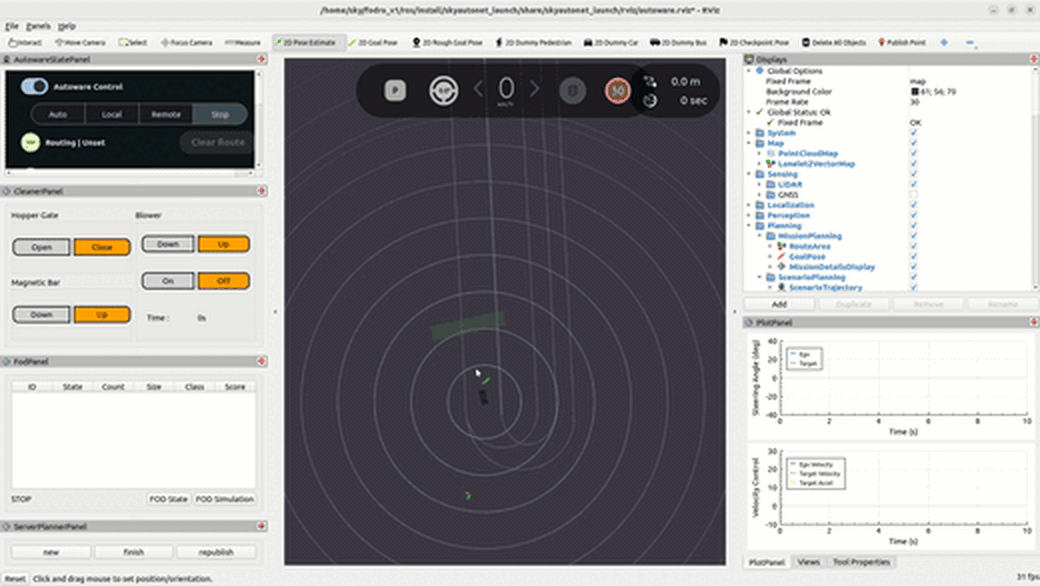1040x586 pixels.
Task: Expand the Perception folder
Action: tap(749, 215)
